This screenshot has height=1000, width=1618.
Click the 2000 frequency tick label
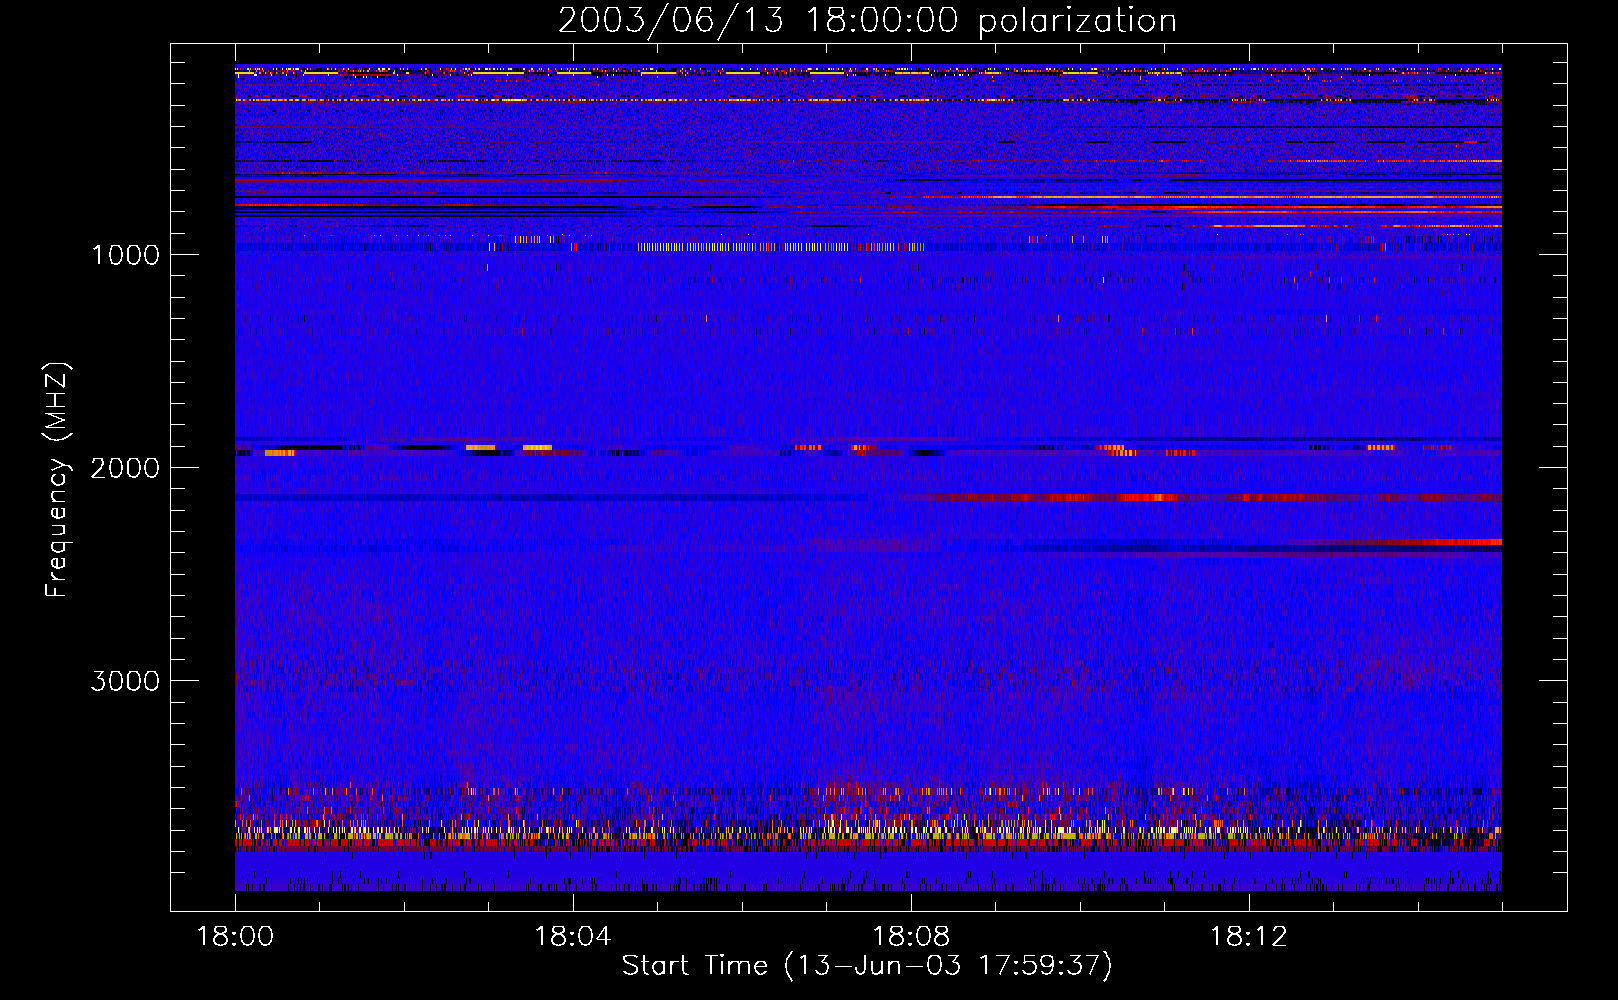click(125, 467)
